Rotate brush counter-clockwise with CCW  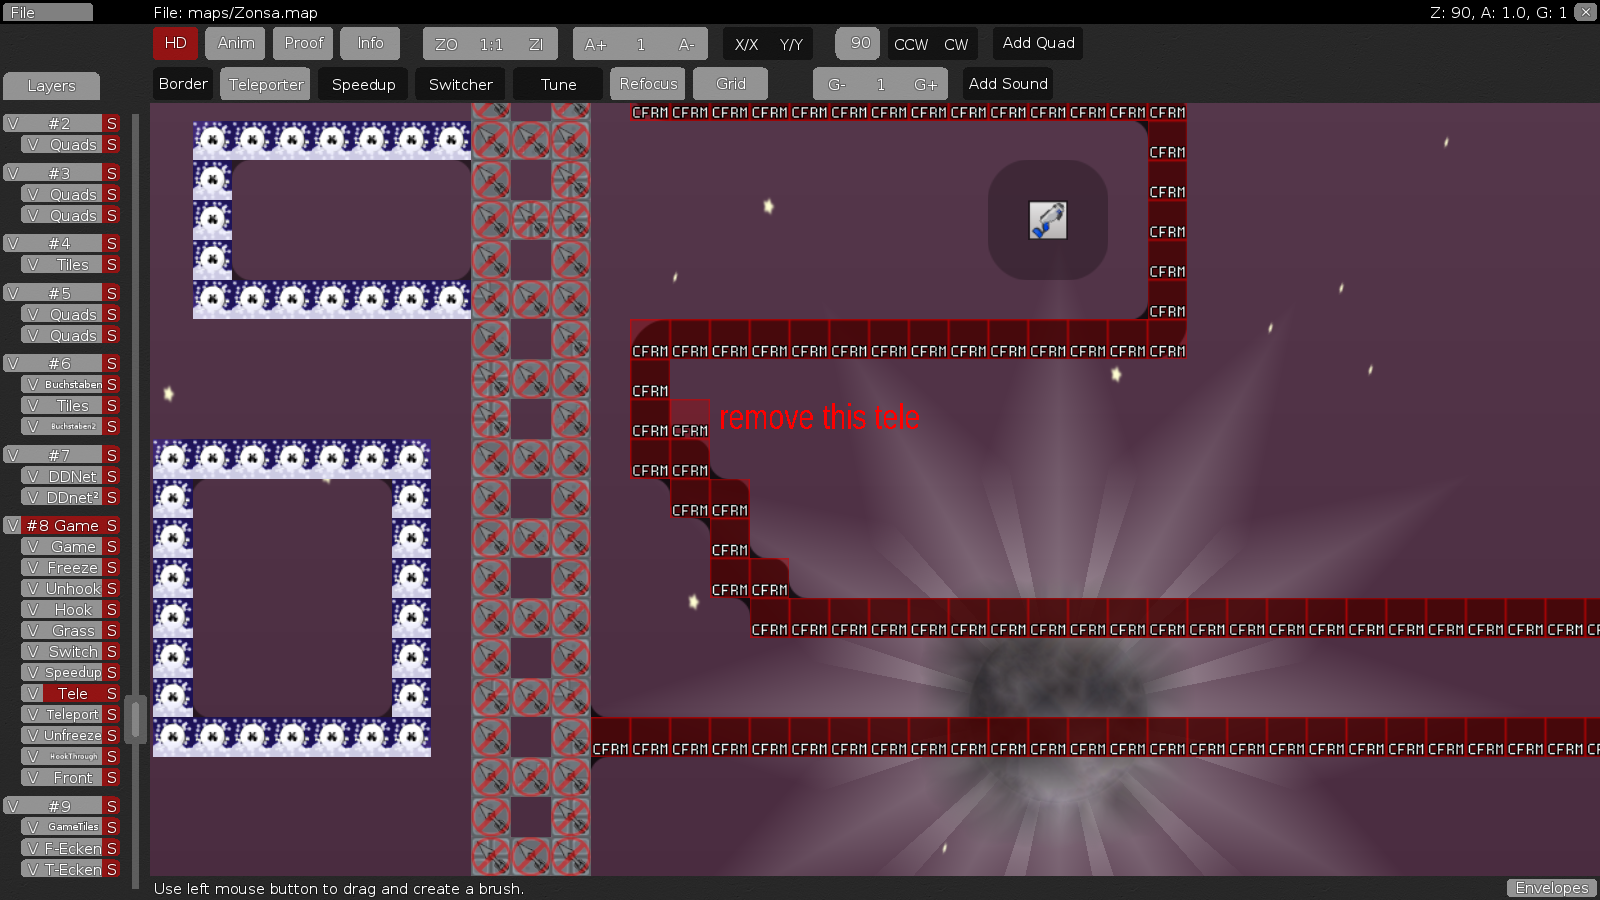(x=910, y=44)
